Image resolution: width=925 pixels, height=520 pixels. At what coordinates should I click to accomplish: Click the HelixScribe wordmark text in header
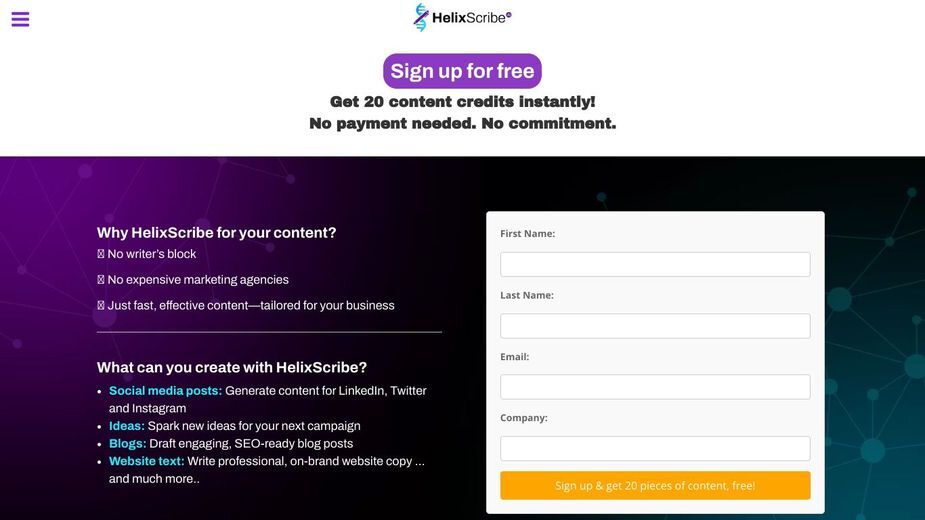pos(471,18)
